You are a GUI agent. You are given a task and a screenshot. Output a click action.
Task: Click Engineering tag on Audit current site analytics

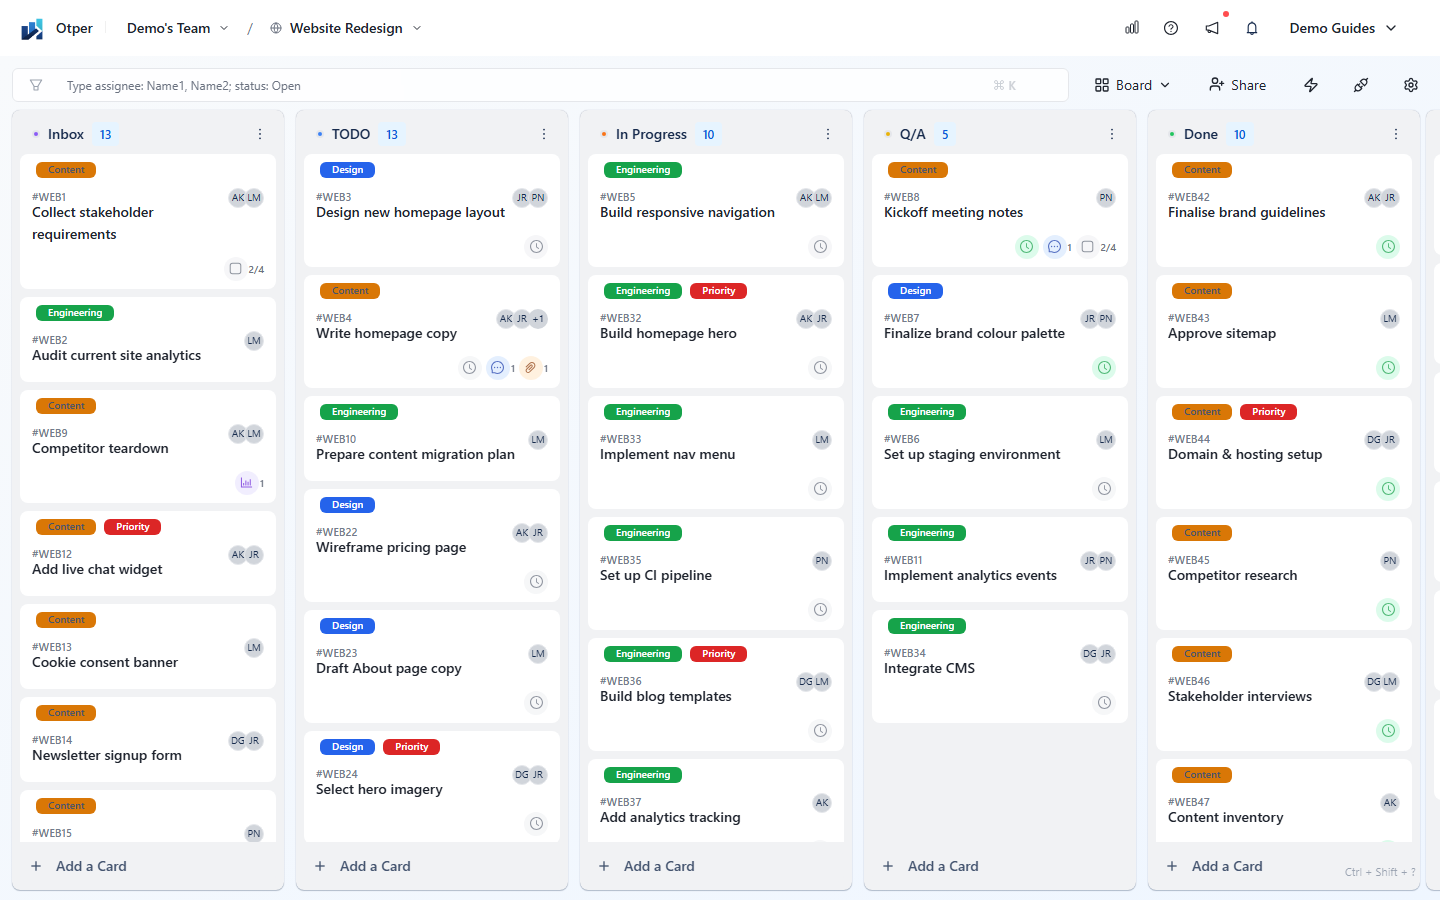(75, 313)
